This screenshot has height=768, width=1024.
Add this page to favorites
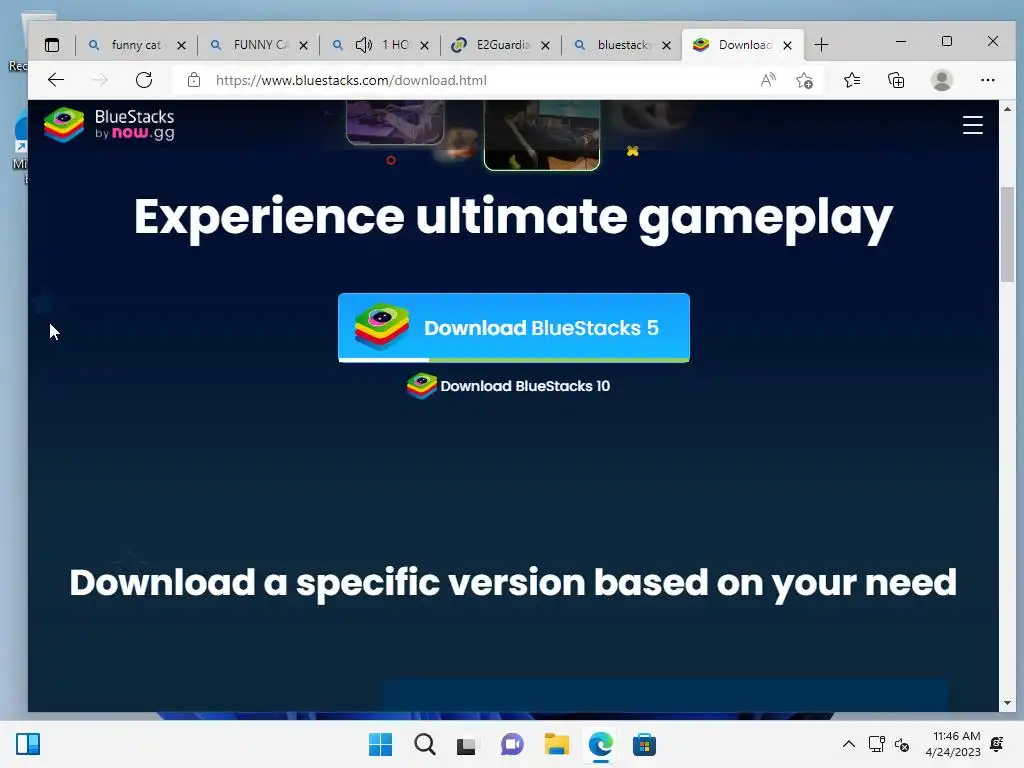coord(805,80)
